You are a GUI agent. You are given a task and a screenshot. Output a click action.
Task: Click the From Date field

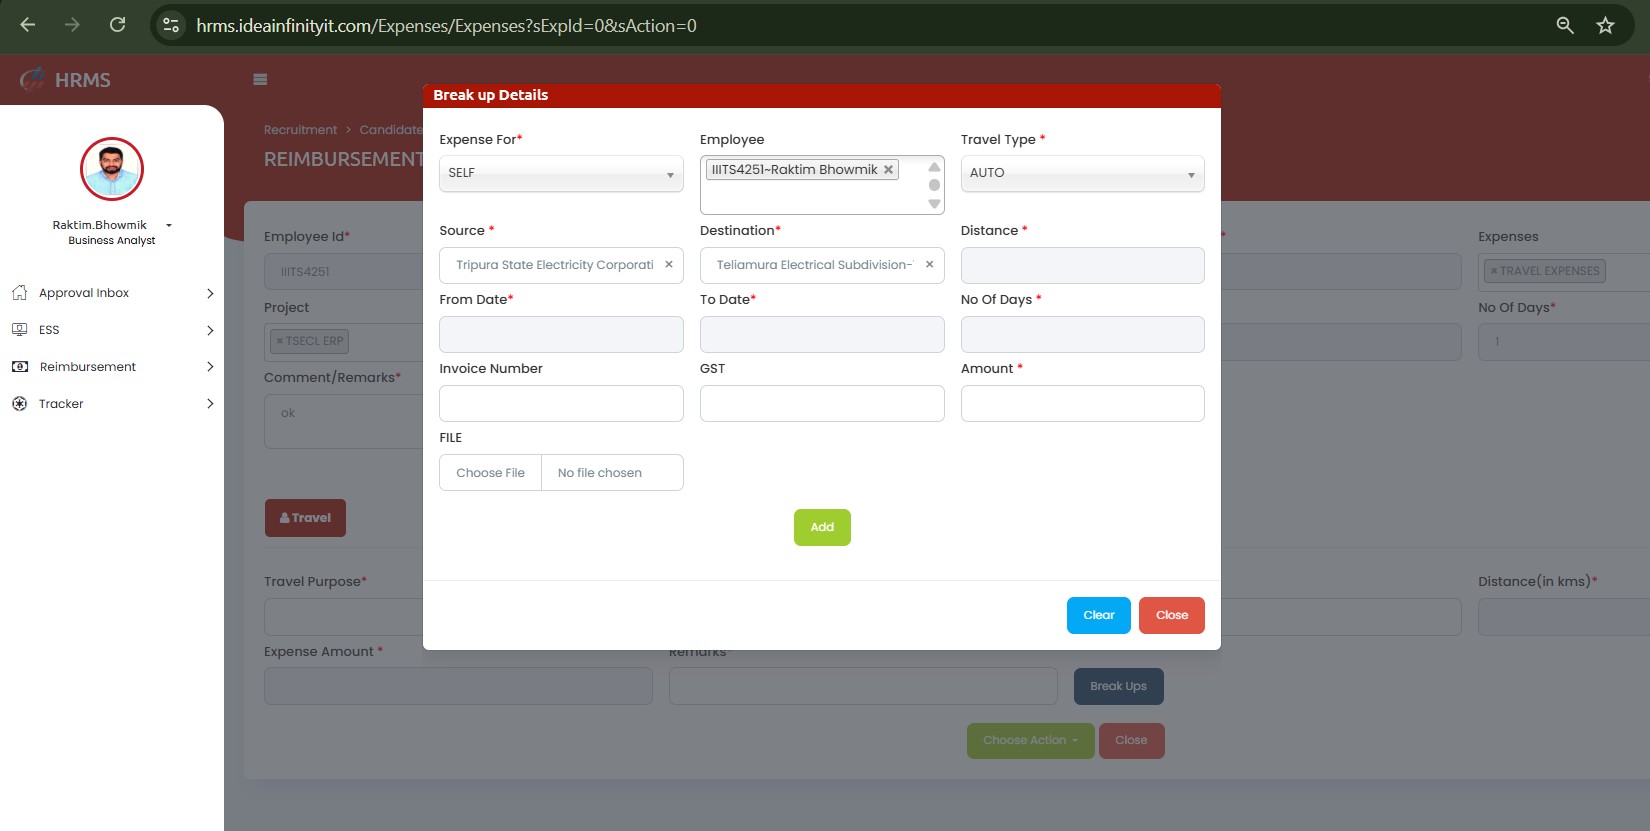pos(561,334)
